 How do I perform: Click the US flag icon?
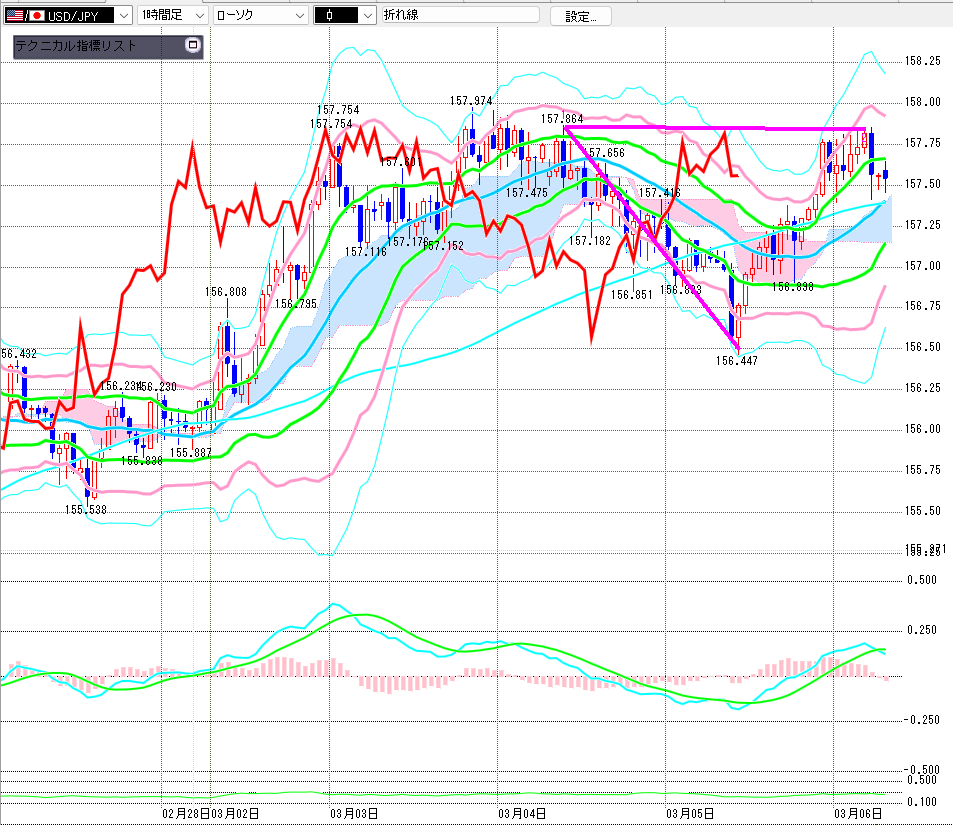tap(12, 15)
